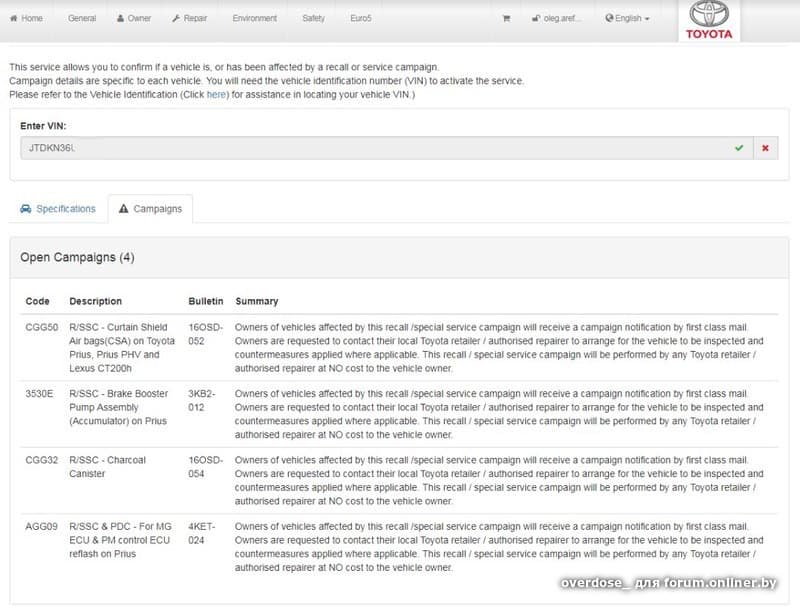Select campaign code CGG32
Screen dimensions: 800x606
(42, 460)
